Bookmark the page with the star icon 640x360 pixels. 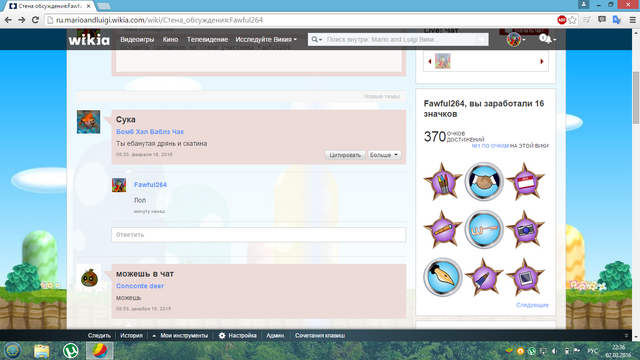573,20
